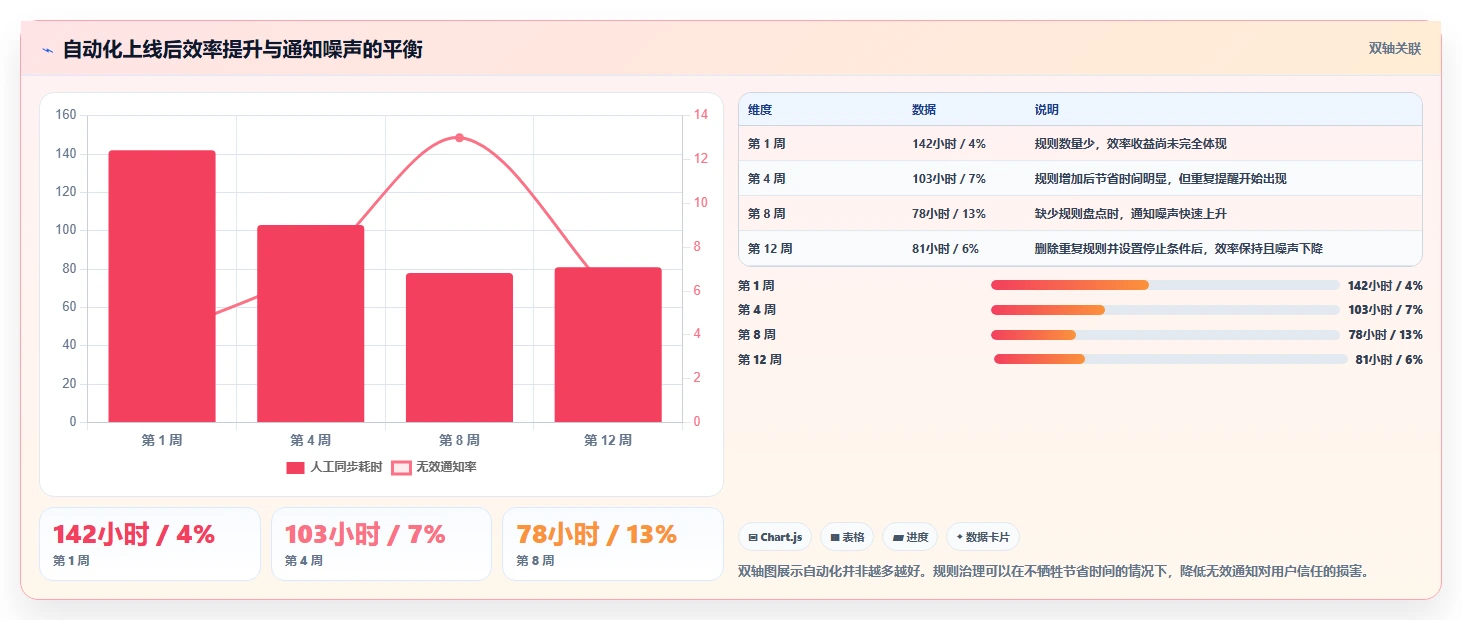The width and height of the screenshot is (1462, 620).
Task: Click the 进度 chip
Action: coord(910,537)
